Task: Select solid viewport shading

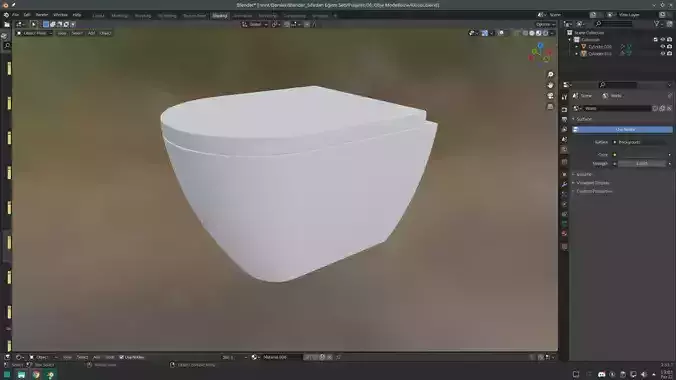Action: [x=532, y=33]
